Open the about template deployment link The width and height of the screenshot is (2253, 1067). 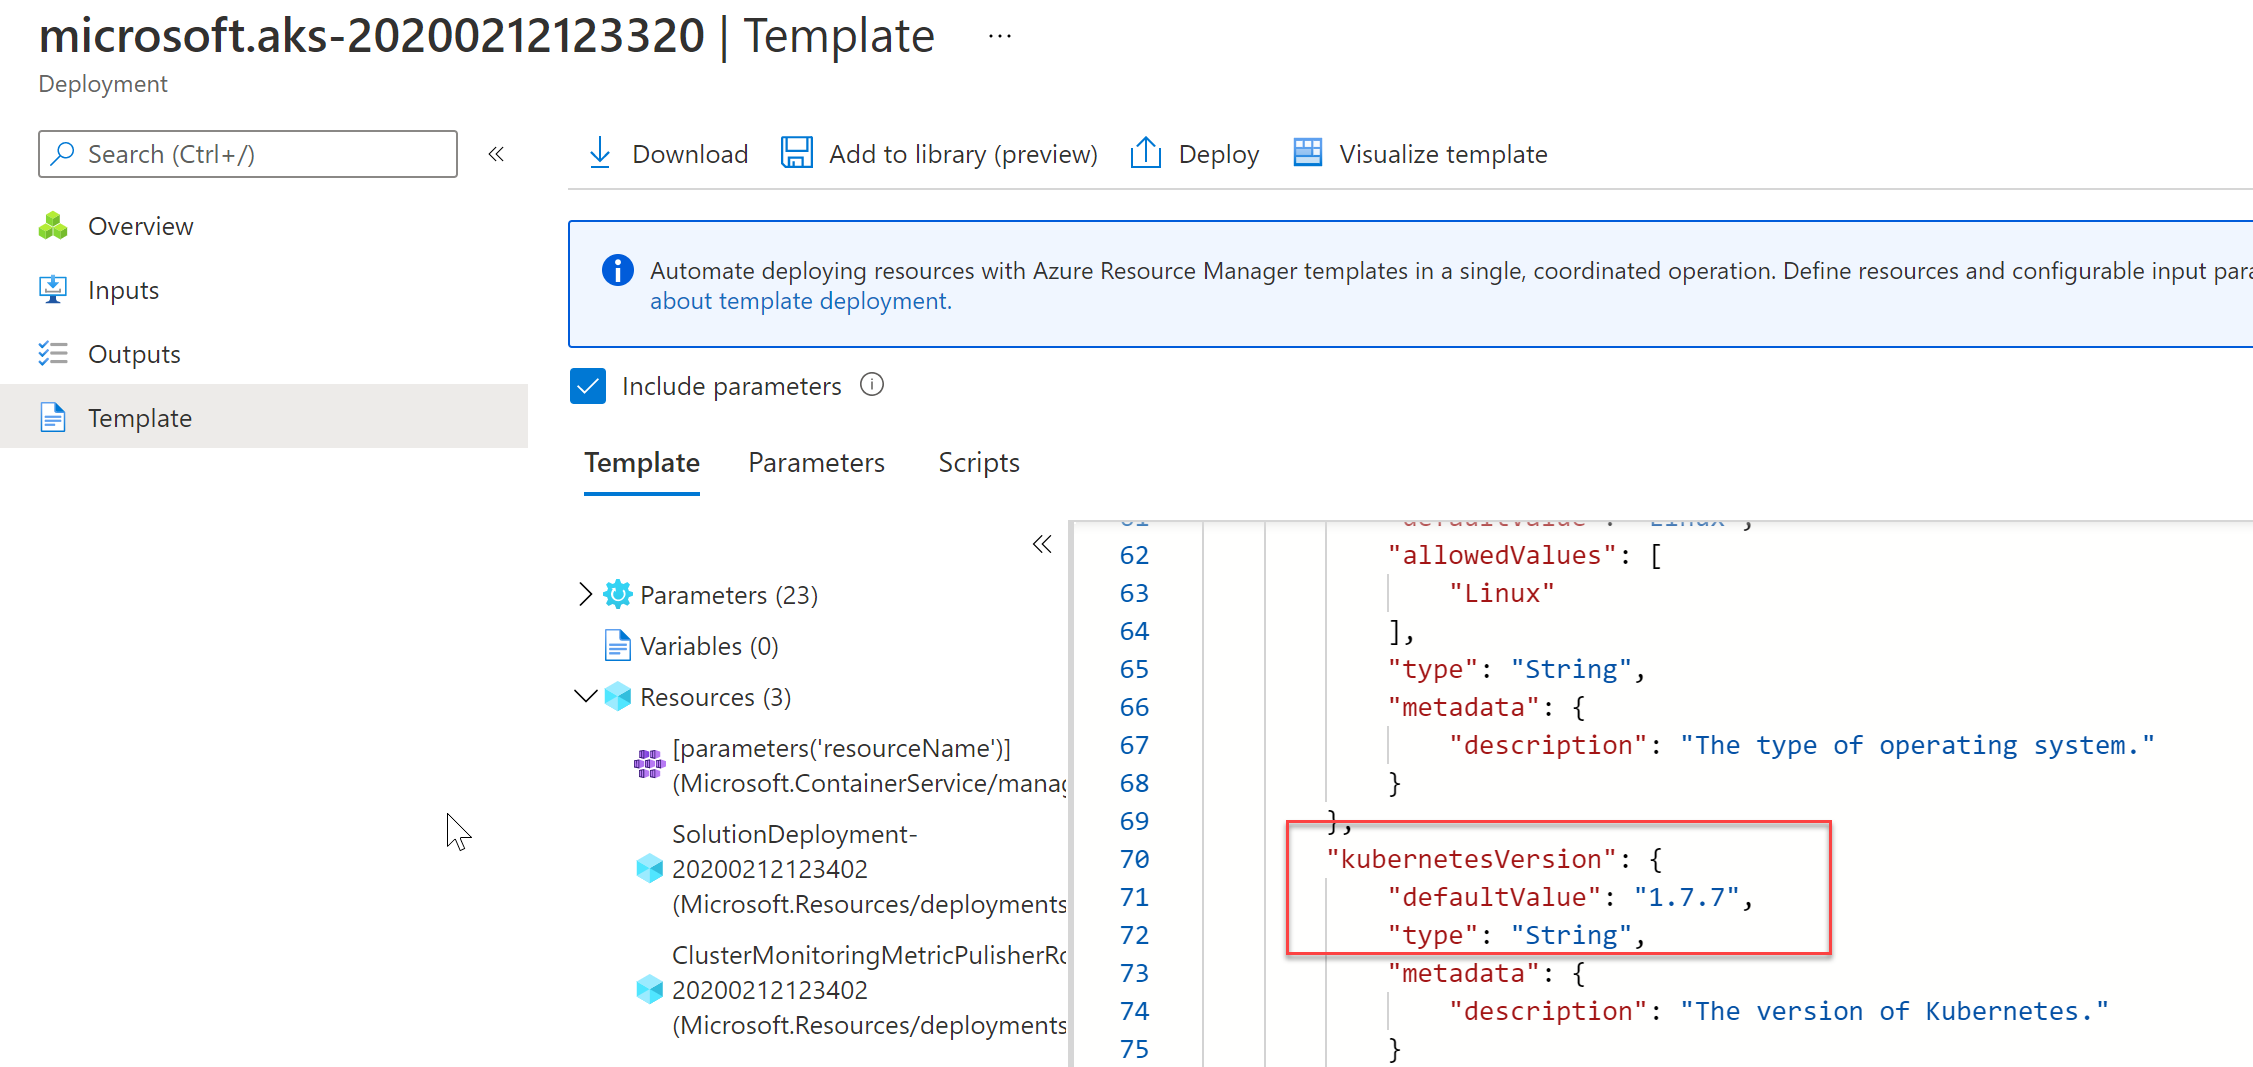coord(800,301)
